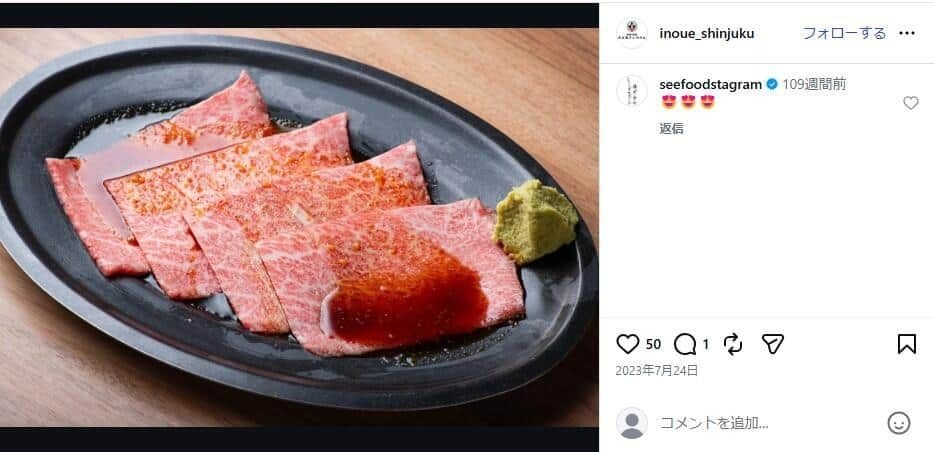Click the repost arrows icon
The width and height of the screenshot is (934, 452).
click(733, 344)
